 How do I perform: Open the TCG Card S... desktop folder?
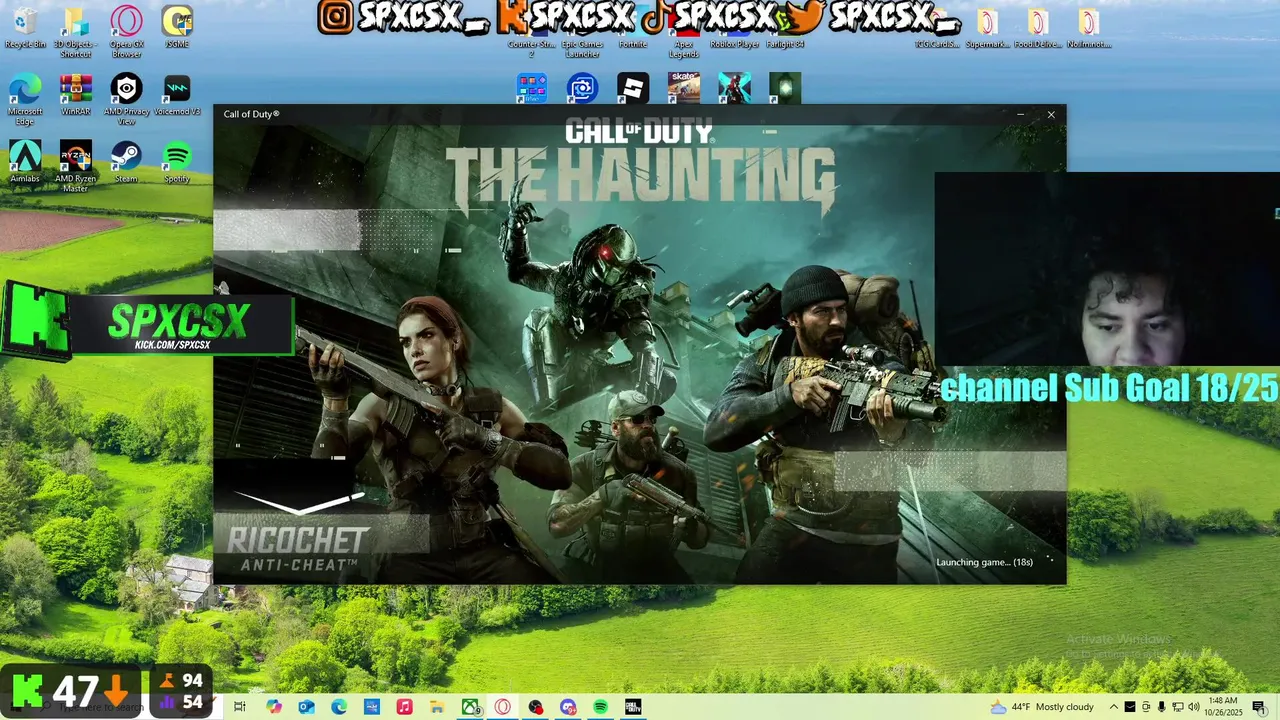click(938, 28)
